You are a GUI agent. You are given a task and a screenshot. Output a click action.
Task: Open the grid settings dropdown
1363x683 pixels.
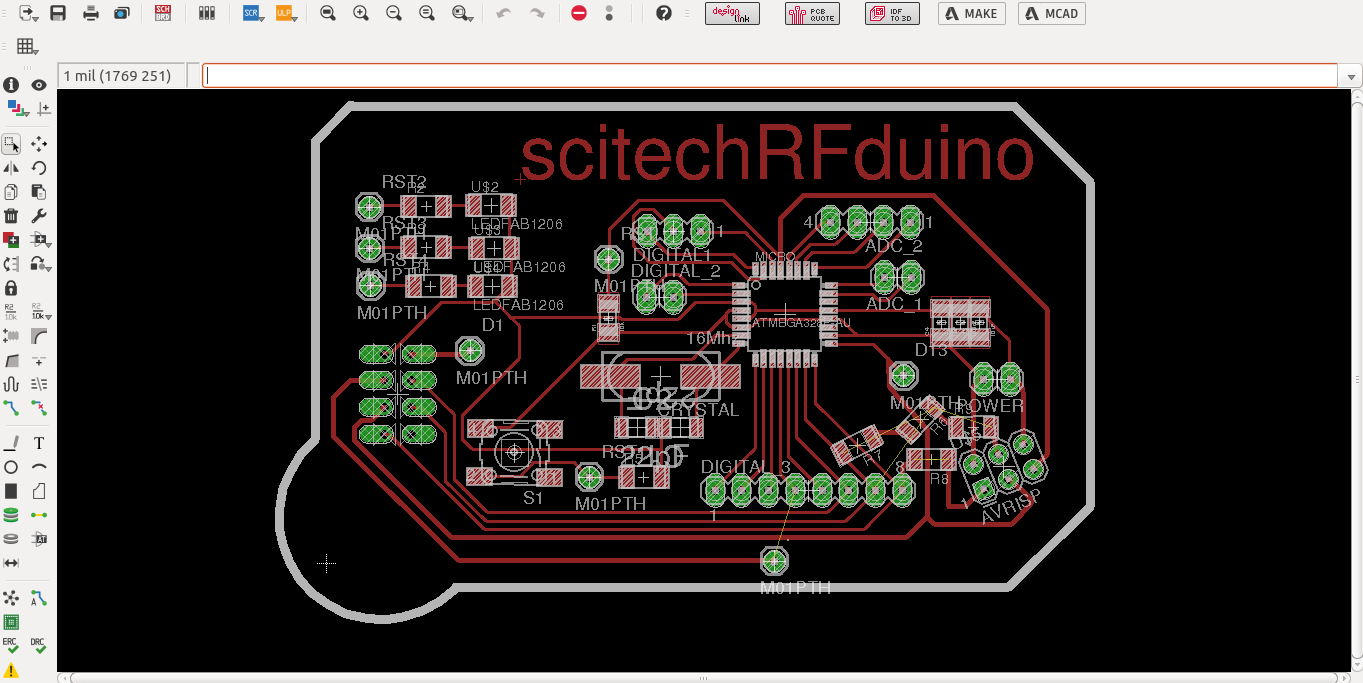click(26, 46)
